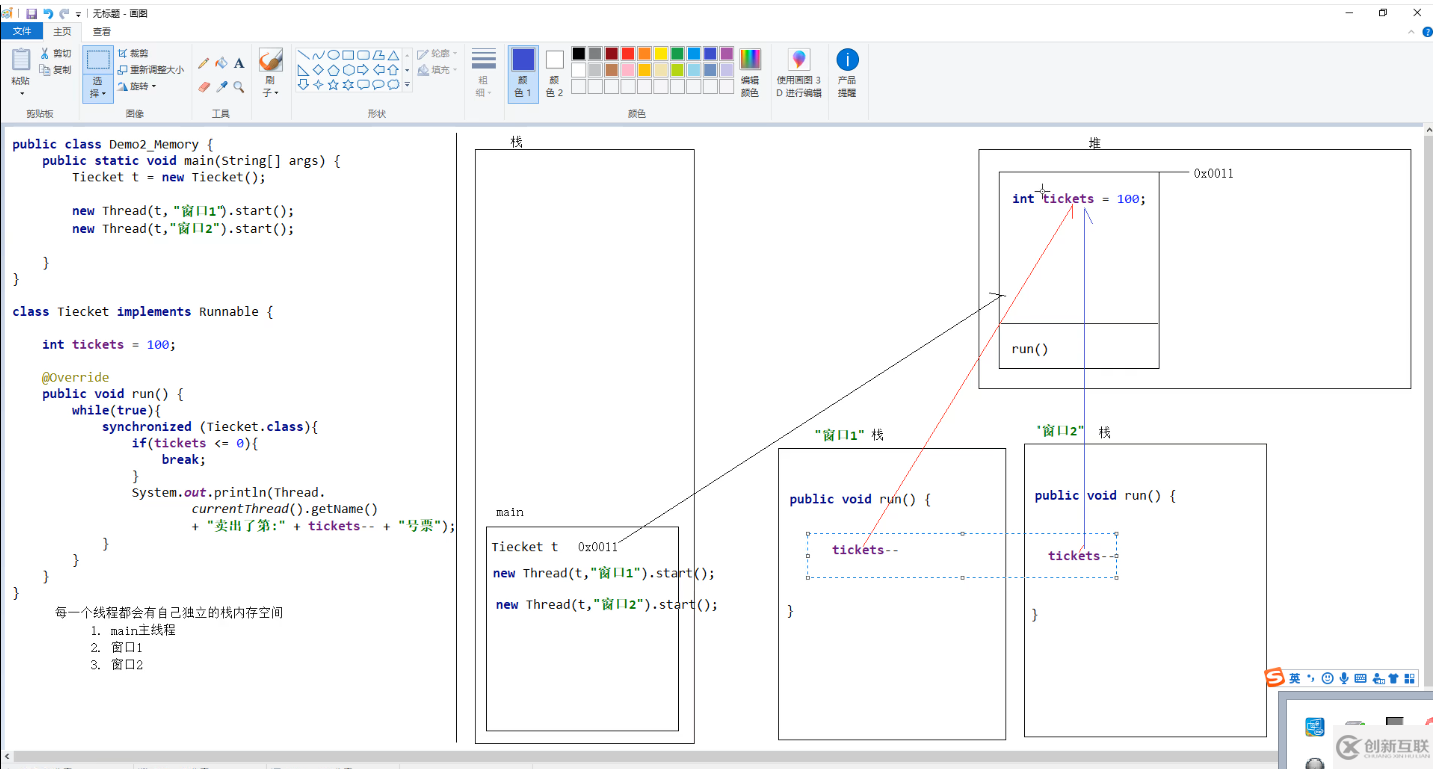Screen dimensions: 1433x769
Task: Set Color 1 (颜色 1) as active
Action: click(523, 72)
